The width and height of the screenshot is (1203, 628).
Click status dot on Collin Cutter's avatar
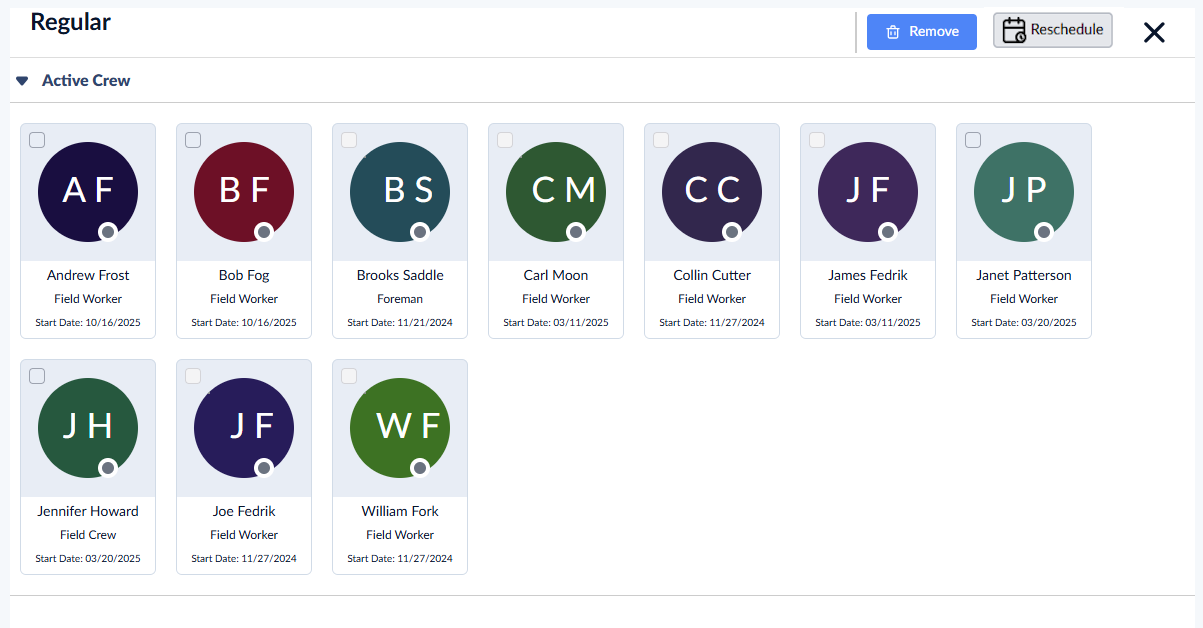pyautogui.click(x=732, y=232)
